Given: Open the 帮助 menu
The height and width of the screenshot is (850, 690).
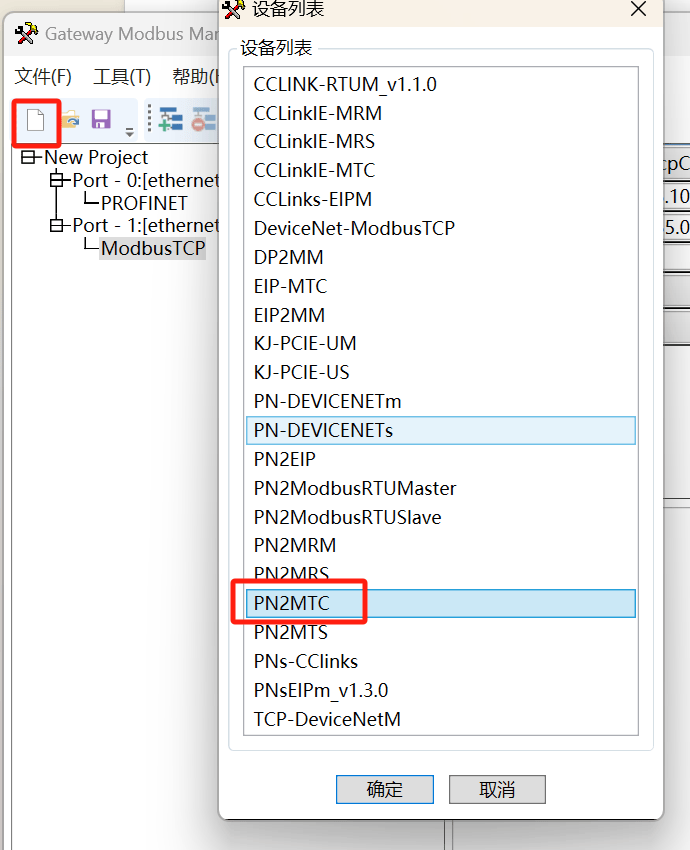Looking at the screenshot, I should point(195,76).
